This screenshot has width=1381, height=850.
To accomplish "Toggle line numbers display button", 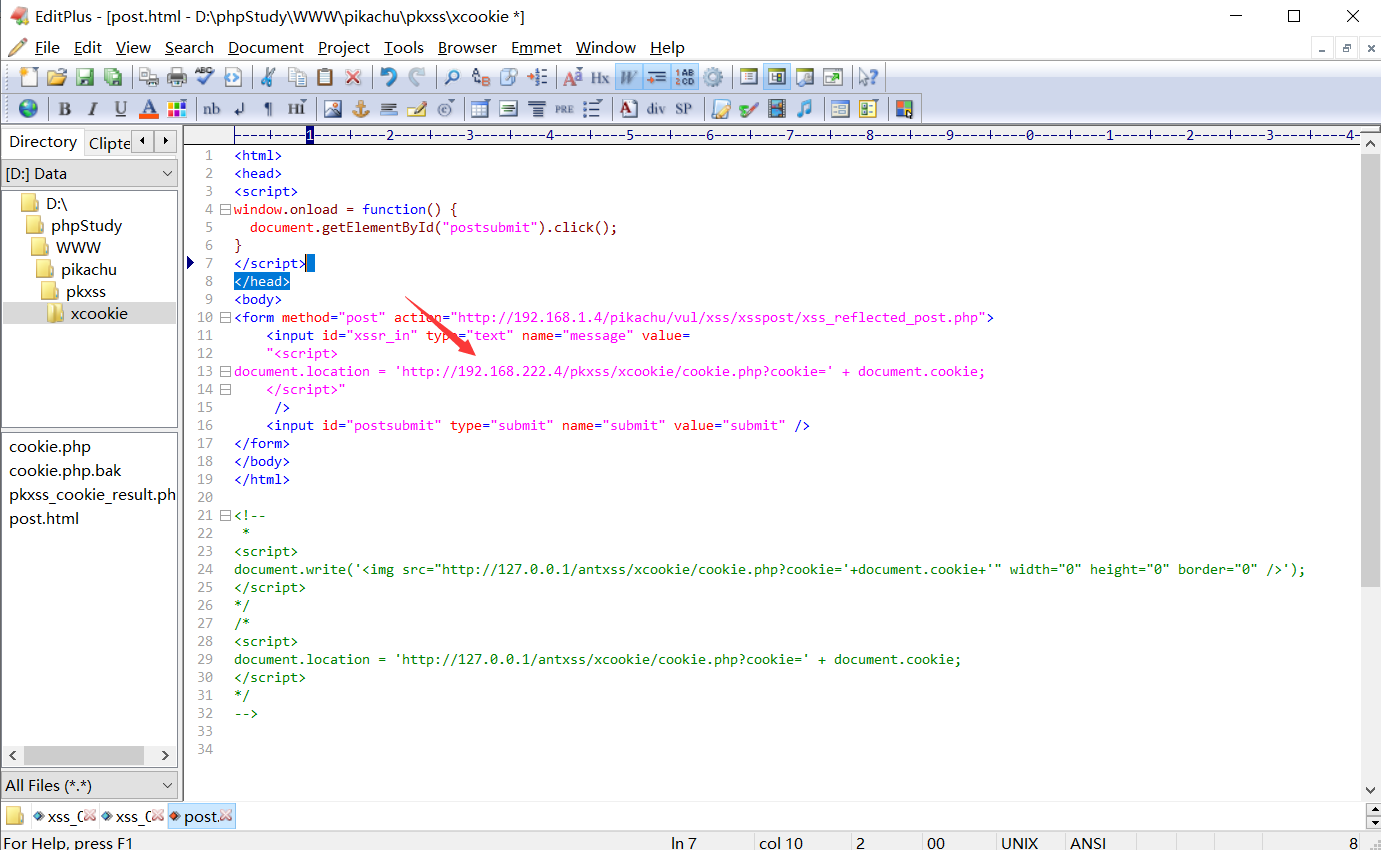I will pyautogui.click(x=685, y=77).
